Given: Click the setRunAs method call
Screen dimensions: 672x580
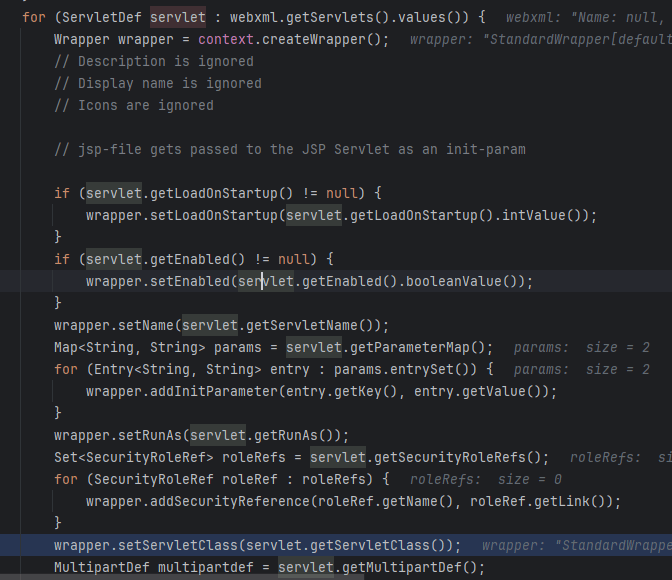Looking at the screenshot, I should click(149, 435).
